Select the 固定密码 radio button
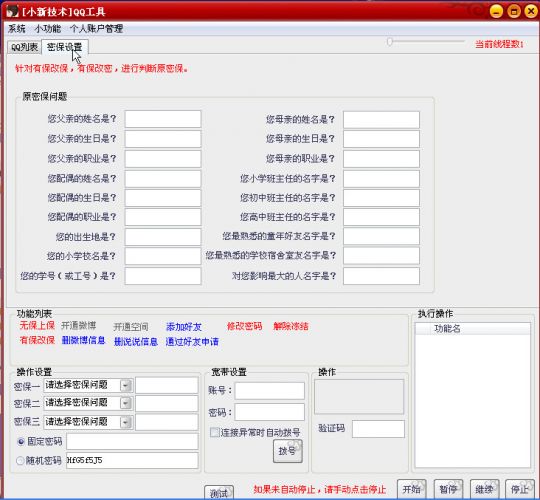The width and height of the screenshot is (540, 500). click(21, 441)
